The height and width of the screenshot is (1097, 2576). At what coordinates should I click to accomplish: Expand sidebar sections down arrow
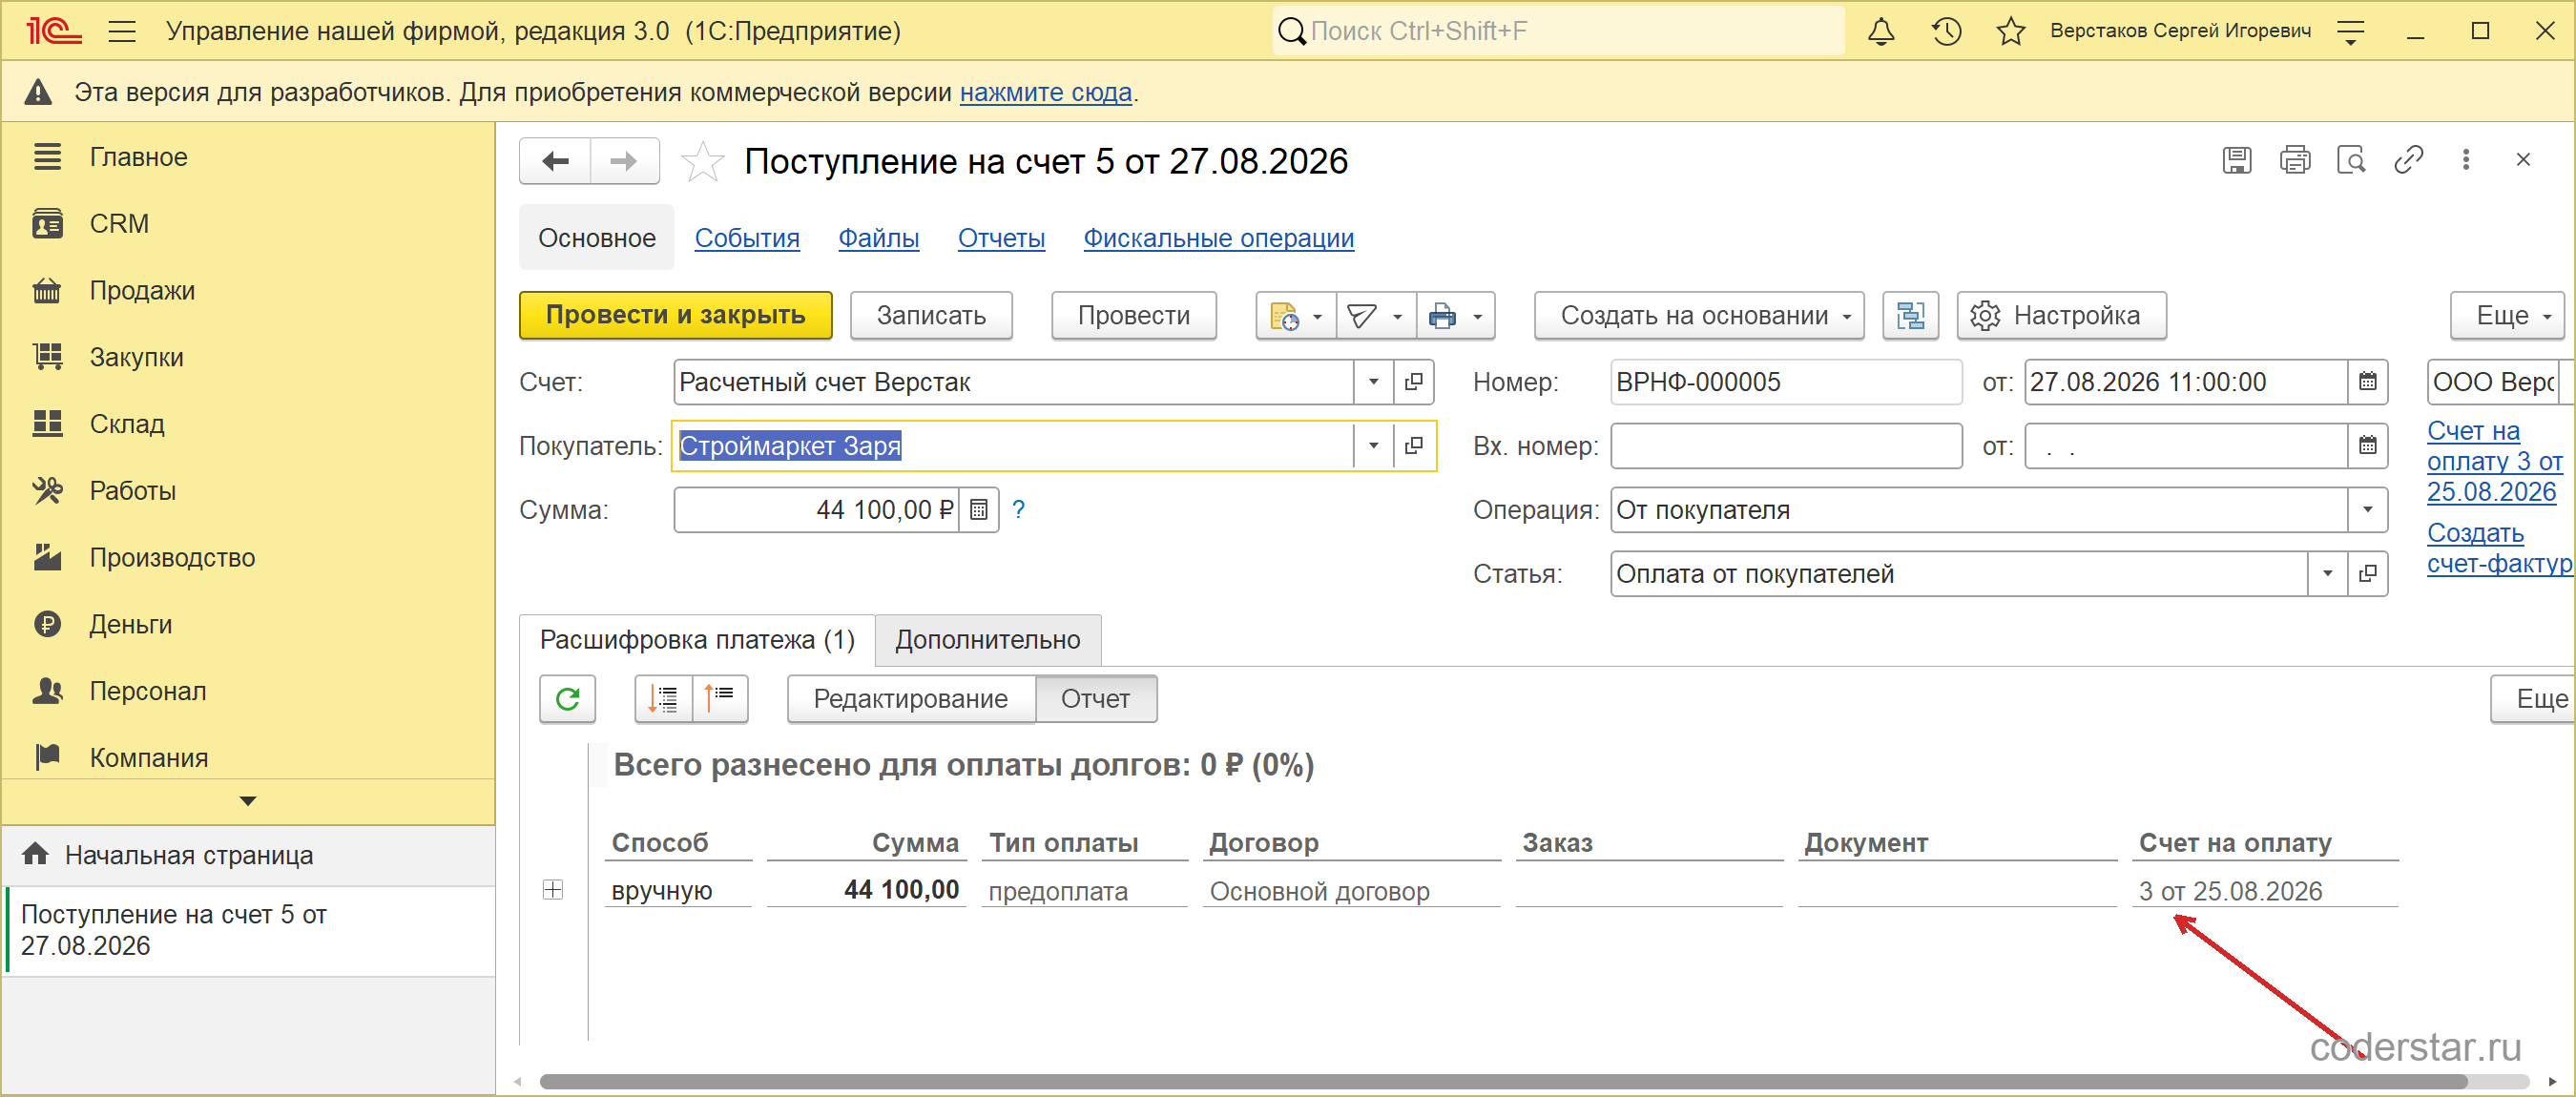click(248, 801)
